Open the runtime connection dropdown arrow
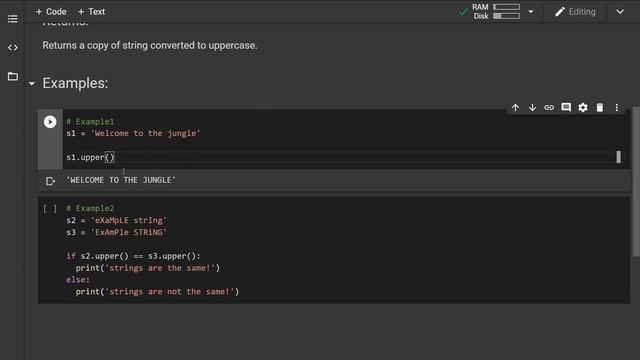 [531, 11]
